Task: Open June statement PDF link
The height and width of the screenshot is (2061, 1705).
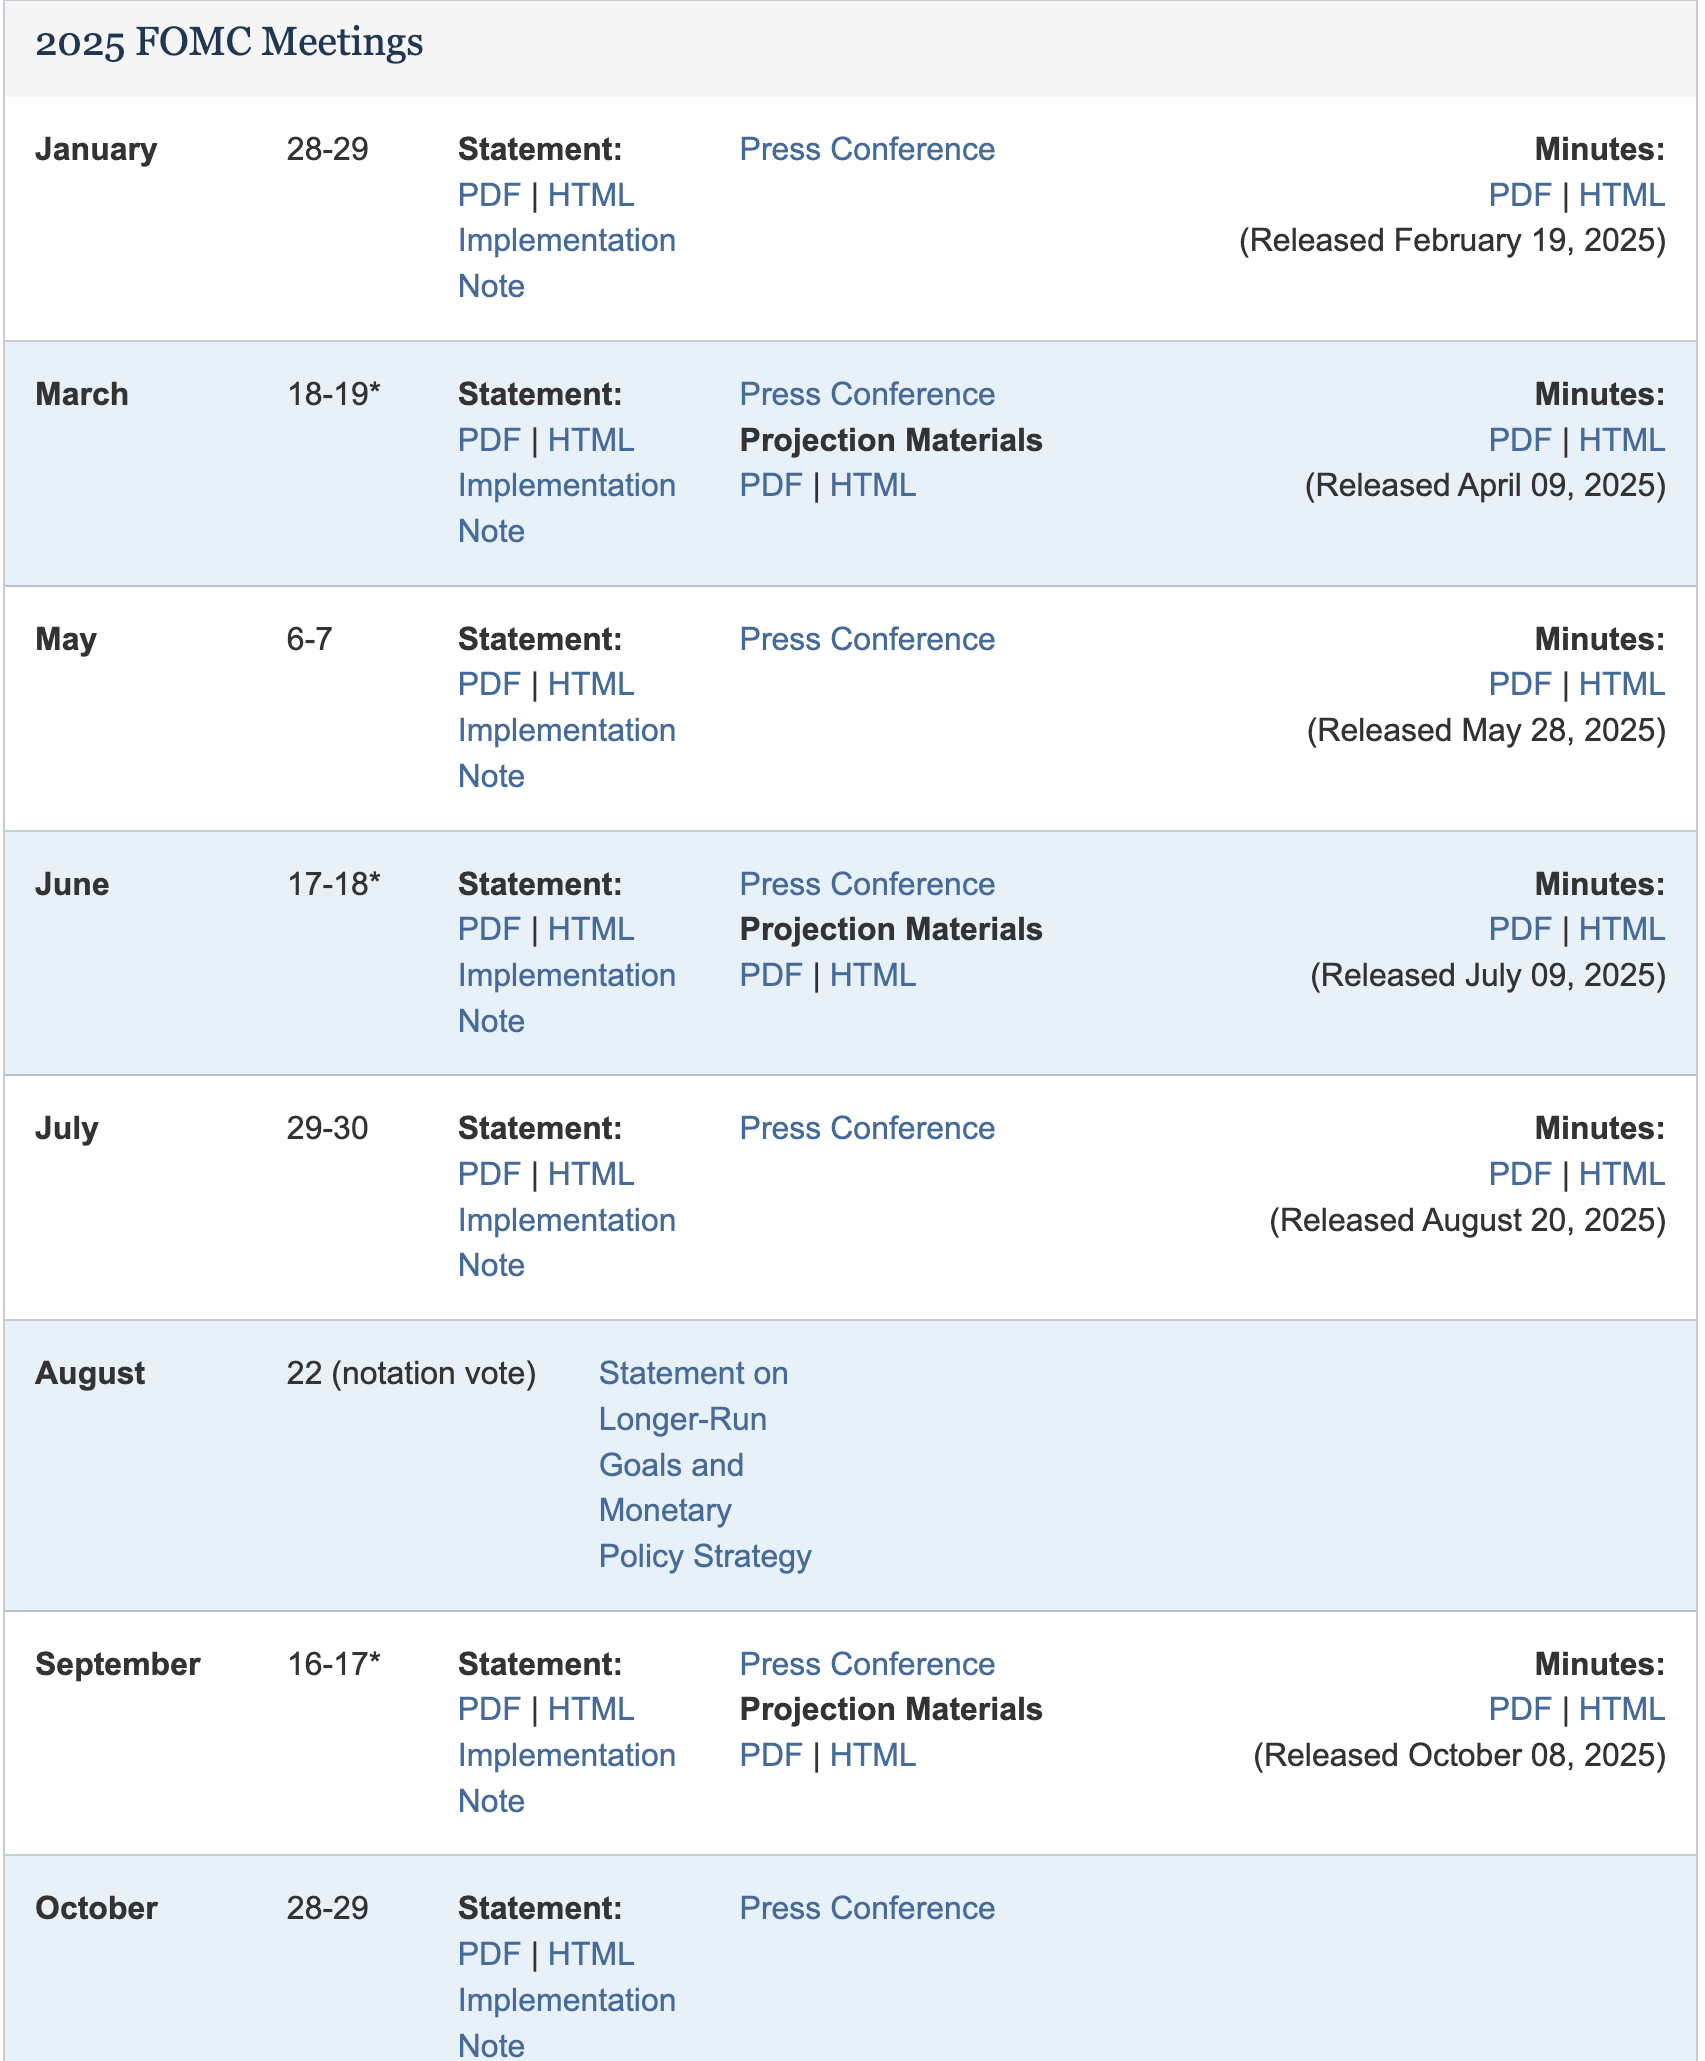Action: tap(489, 929)
